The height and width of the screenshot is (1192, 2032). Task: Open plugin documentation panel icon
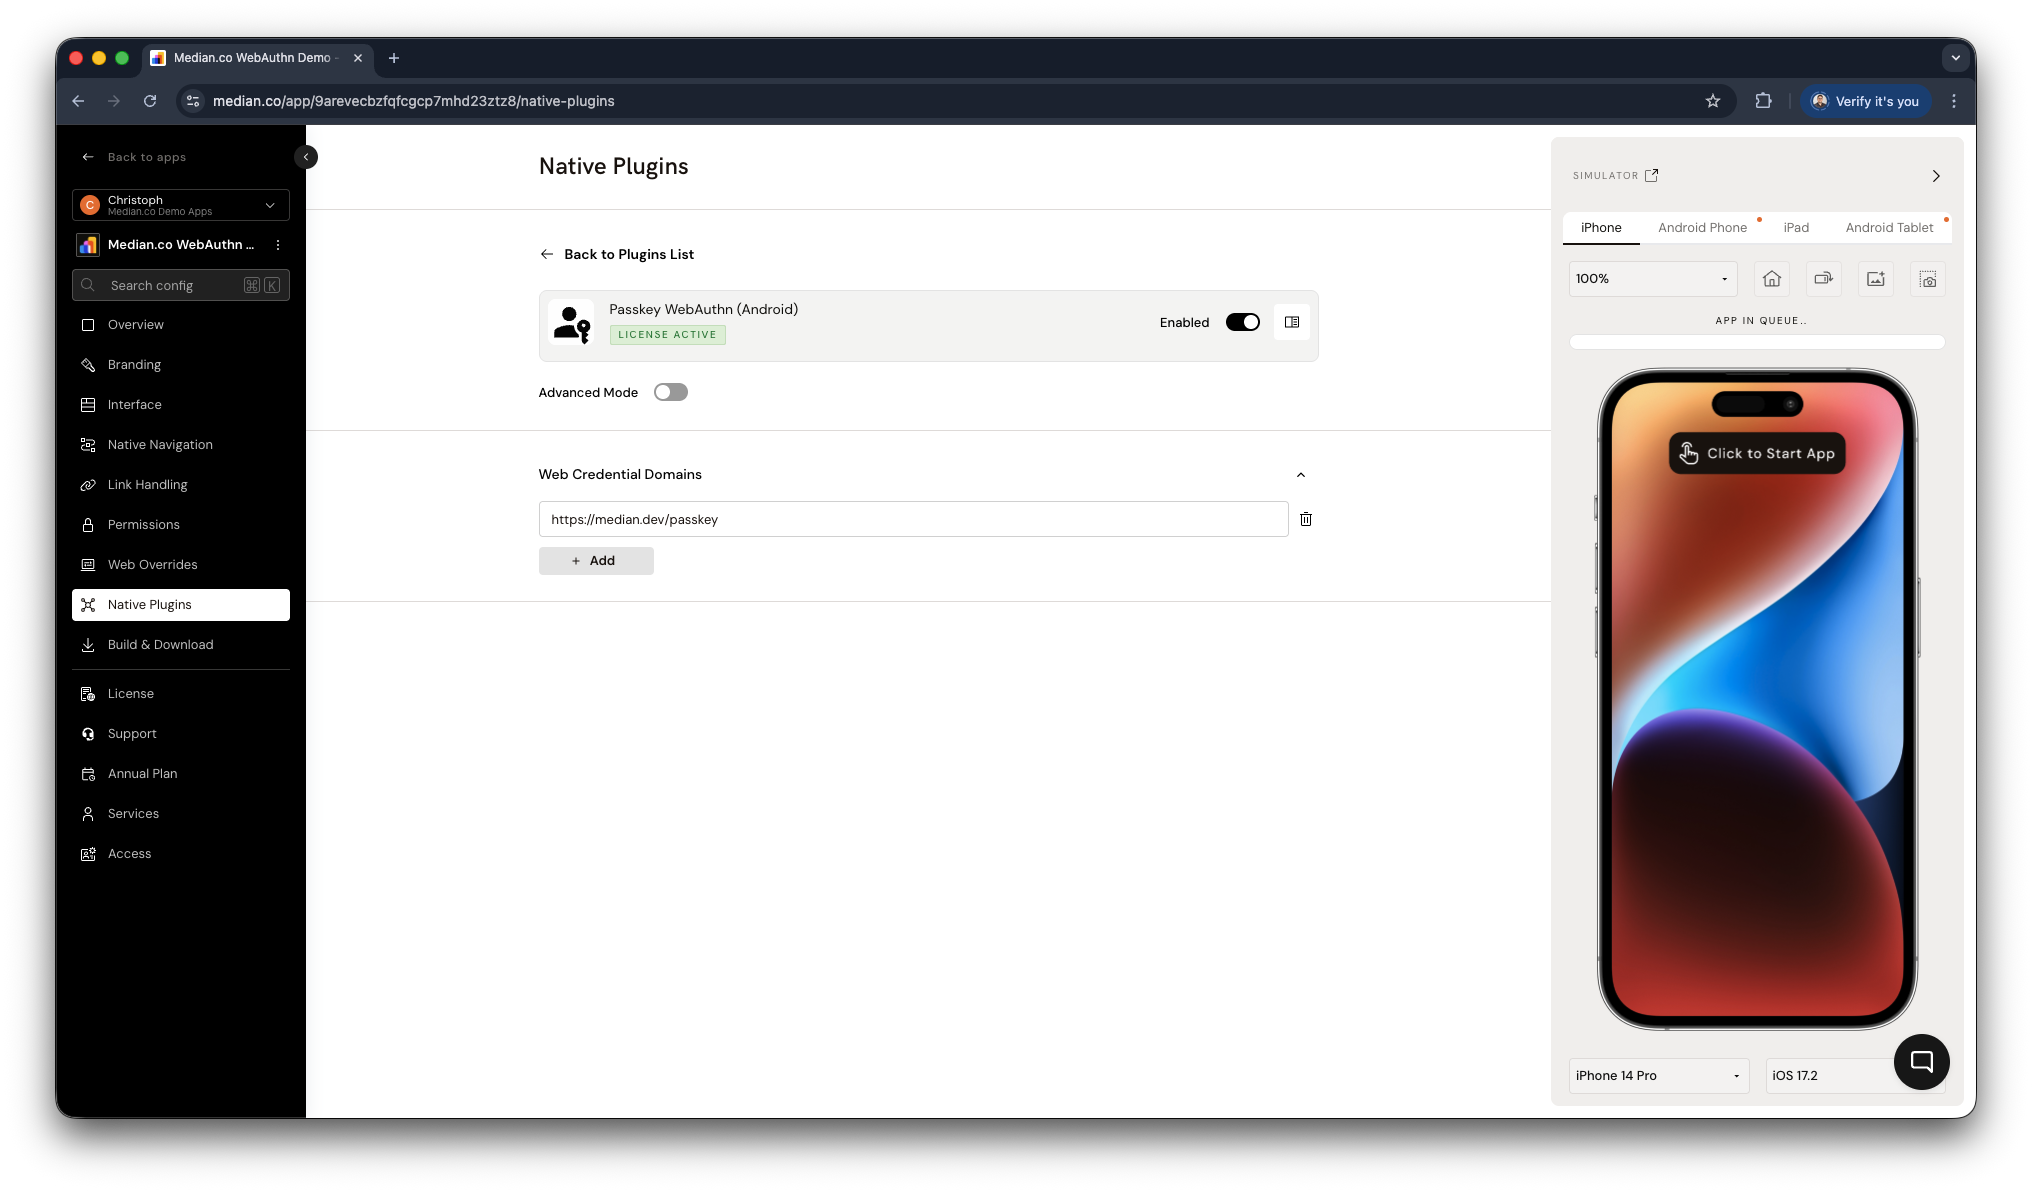click(1291, 322)
